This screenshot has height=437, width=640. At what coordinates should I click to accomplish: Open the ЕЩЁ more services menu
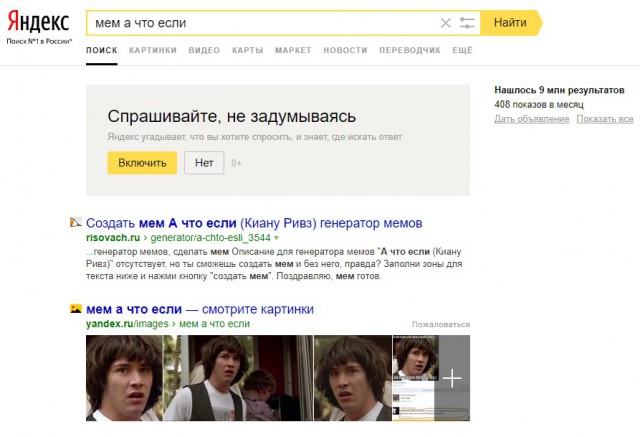[x=462, y=49]
